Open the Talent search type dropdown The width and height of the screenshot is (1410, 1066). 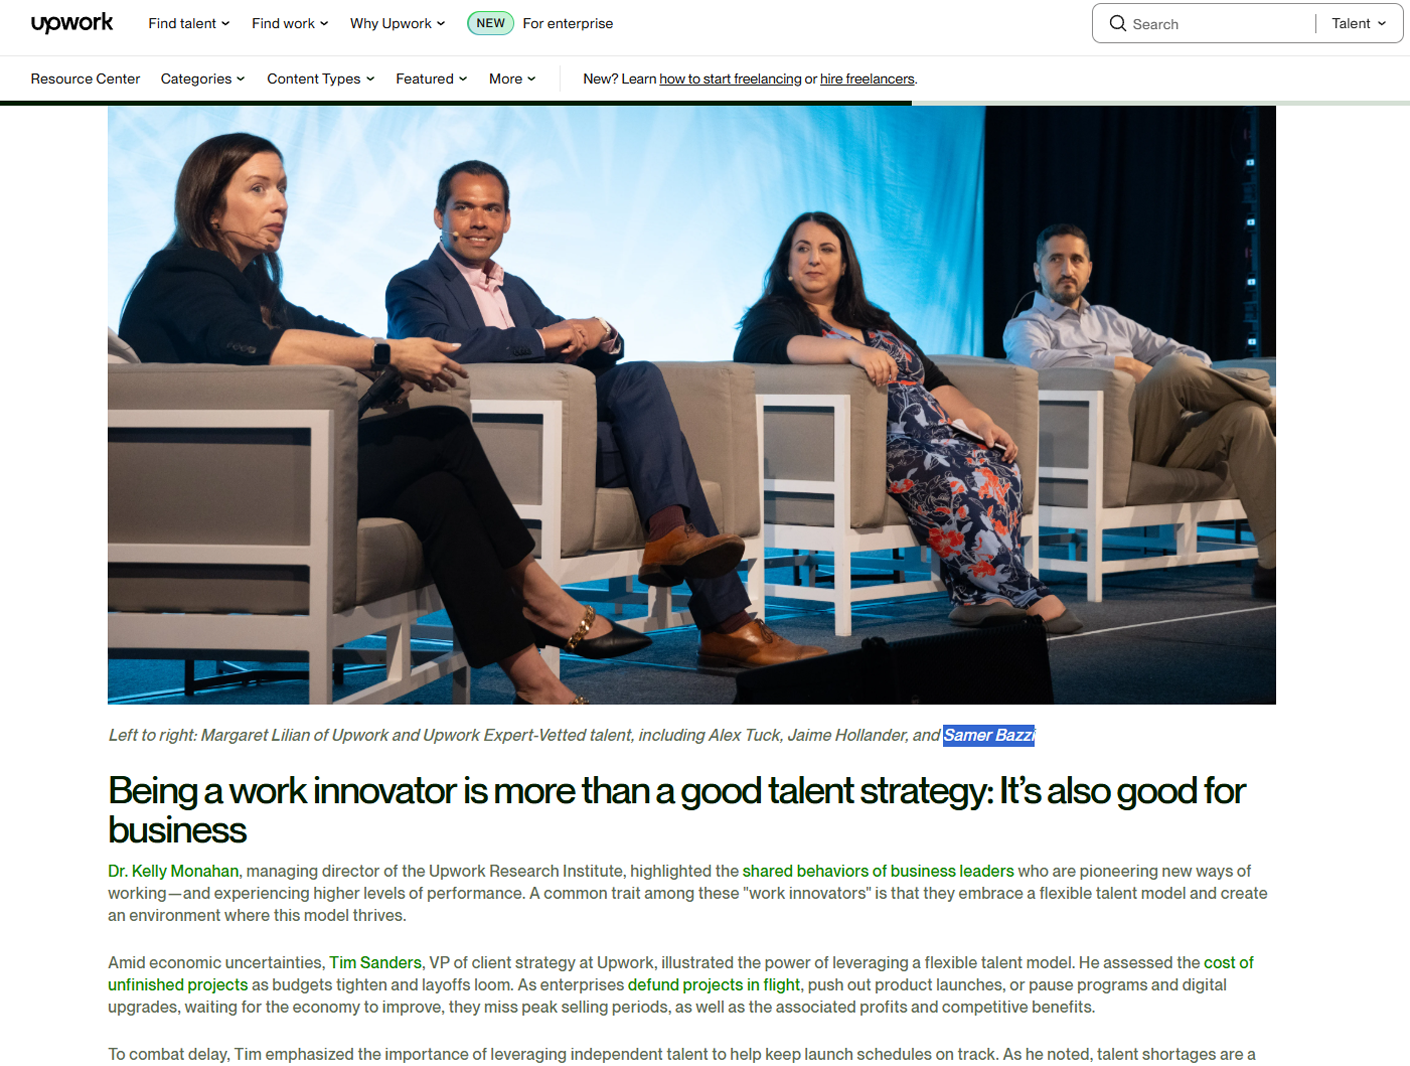click(1358, 23)
